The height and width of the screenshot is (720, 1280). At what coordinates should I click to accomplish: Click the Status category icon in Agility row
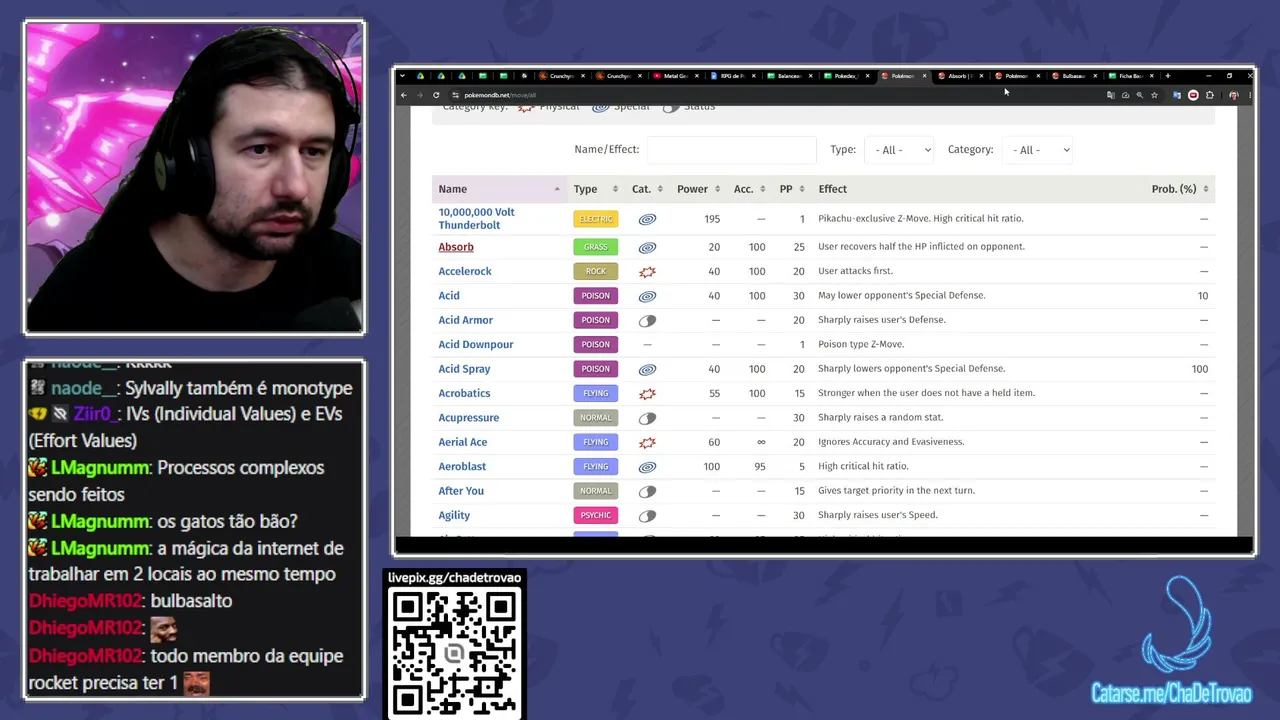pyautogui.click(x=647, y=515)
